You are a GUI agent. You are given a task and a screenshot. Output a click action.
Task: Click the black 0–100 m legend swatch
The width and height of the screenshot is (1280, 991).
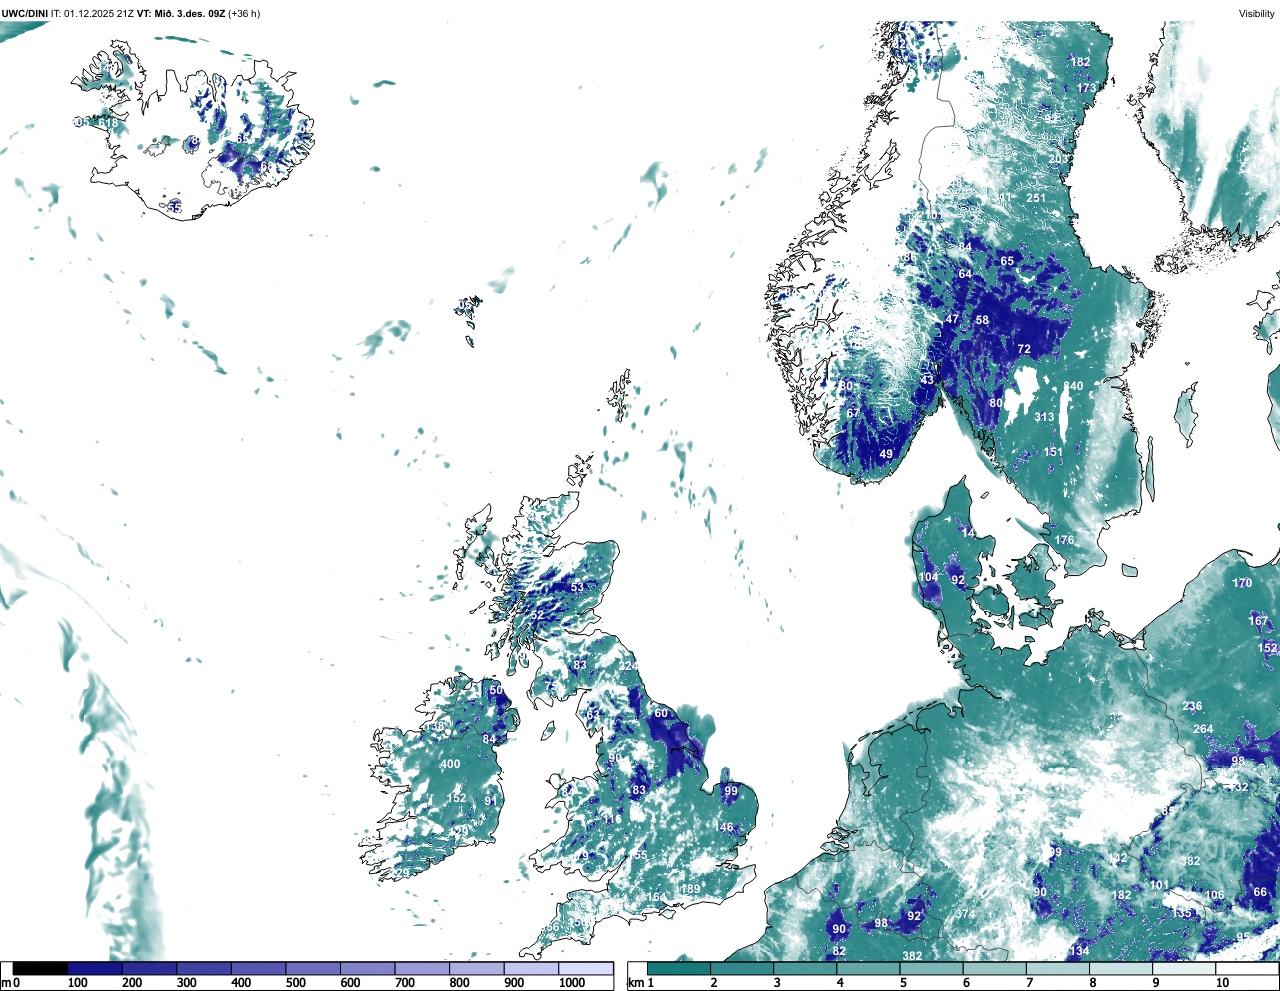[x=40, y=969]
